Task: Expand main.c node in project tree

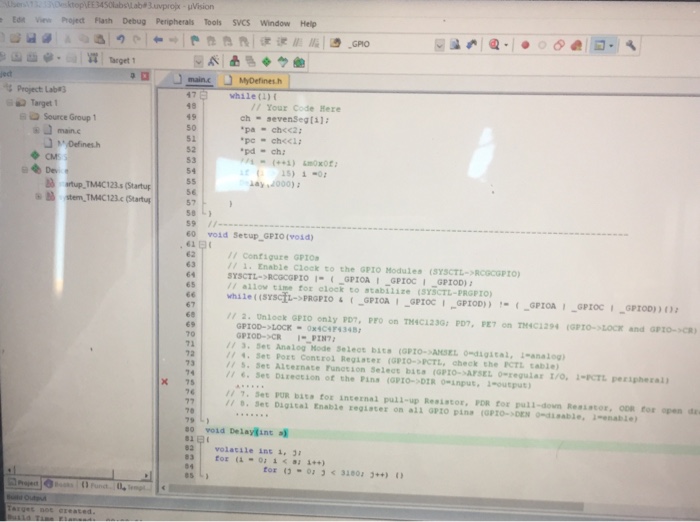Action: 36,130
